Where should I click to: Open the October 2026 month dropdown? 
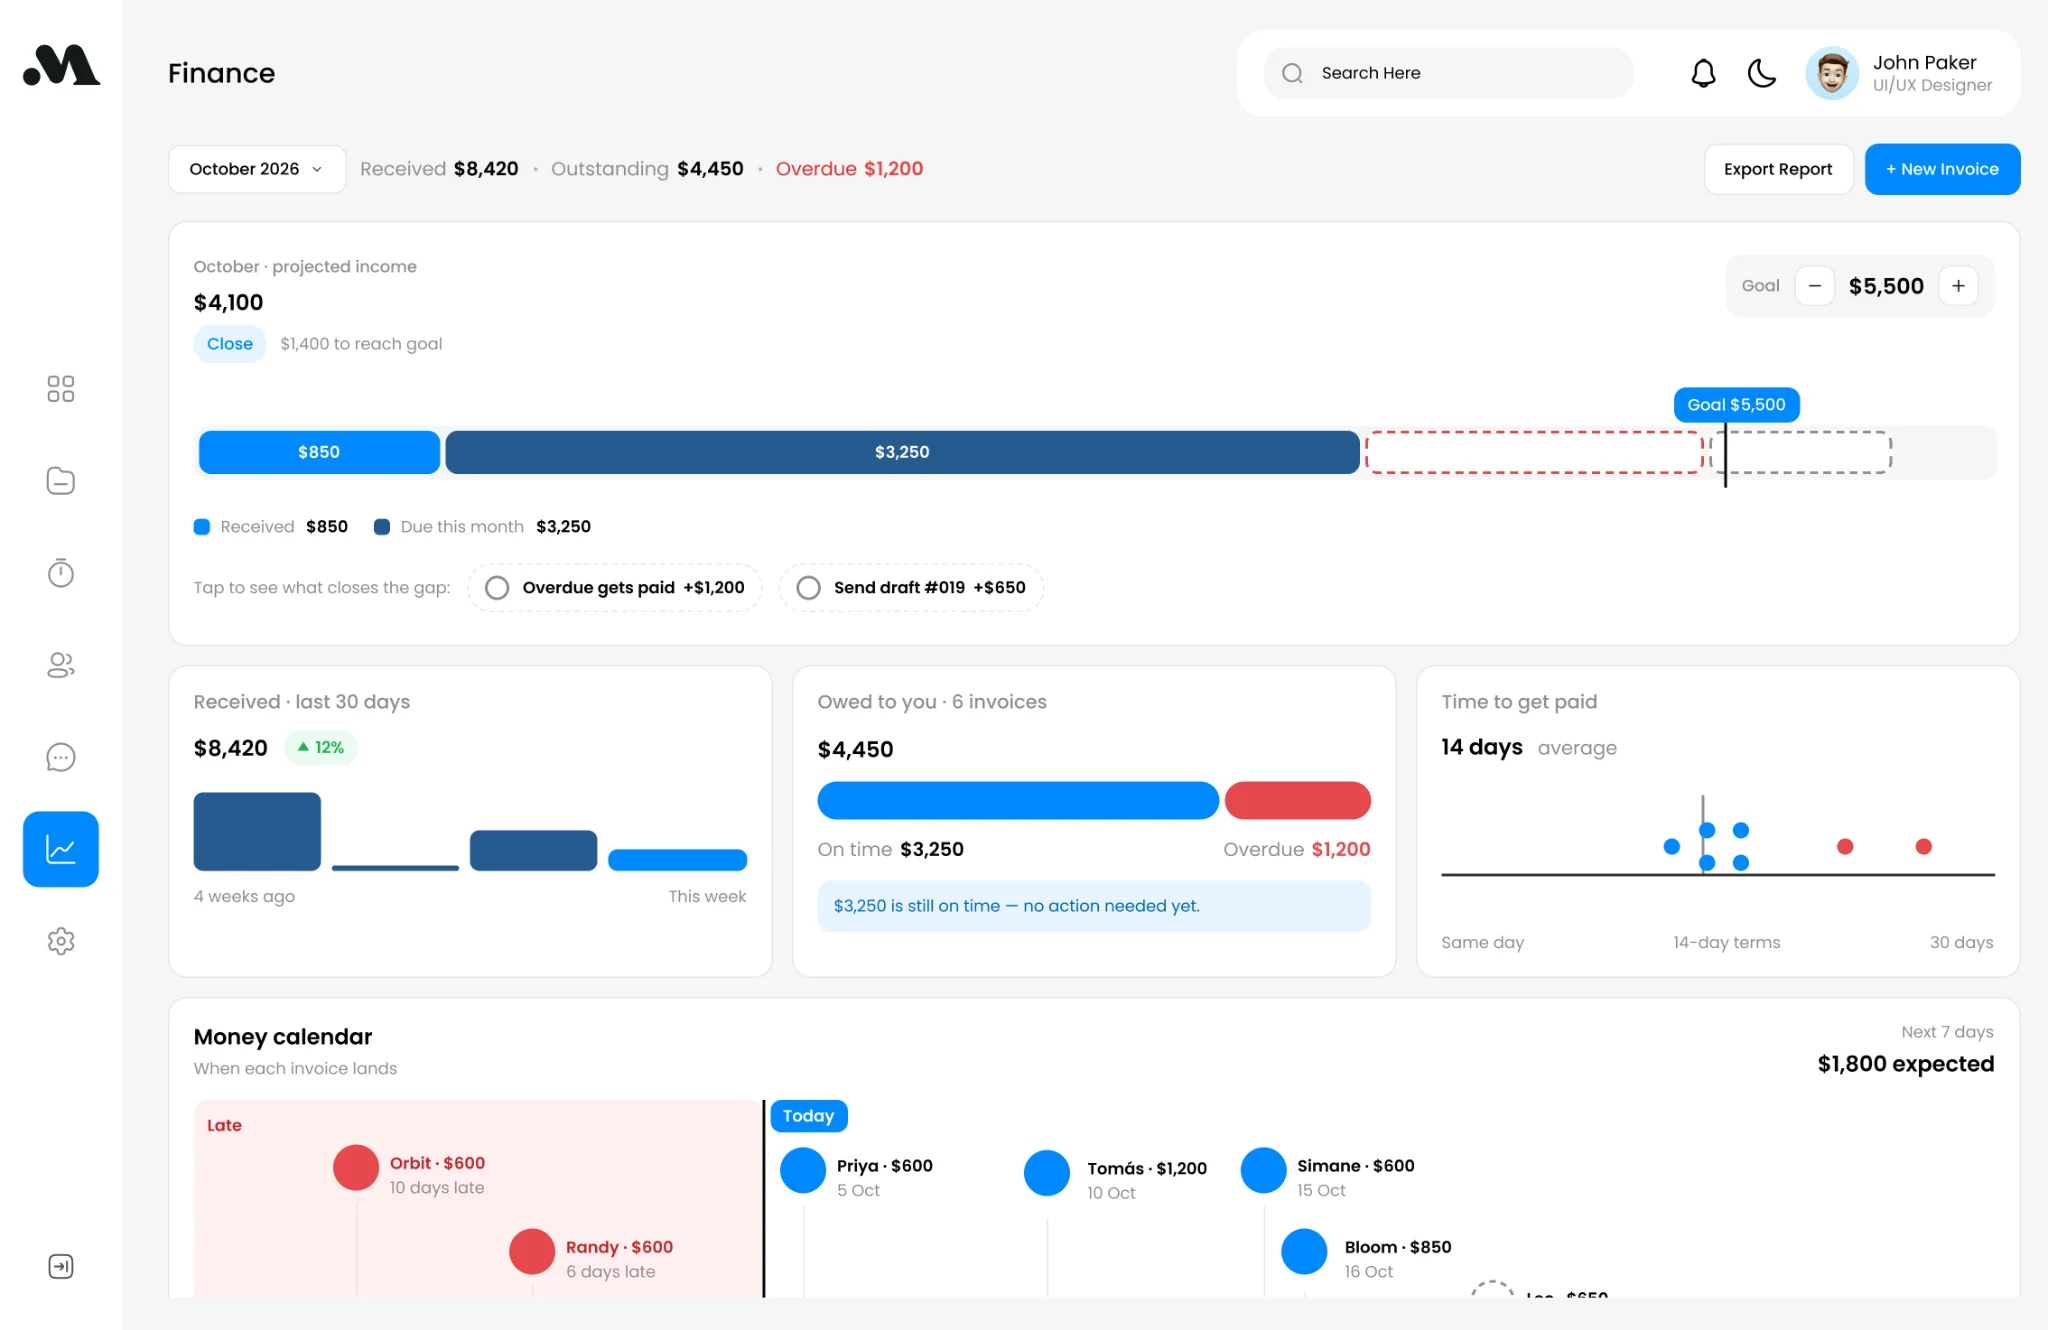coord(257,169)
